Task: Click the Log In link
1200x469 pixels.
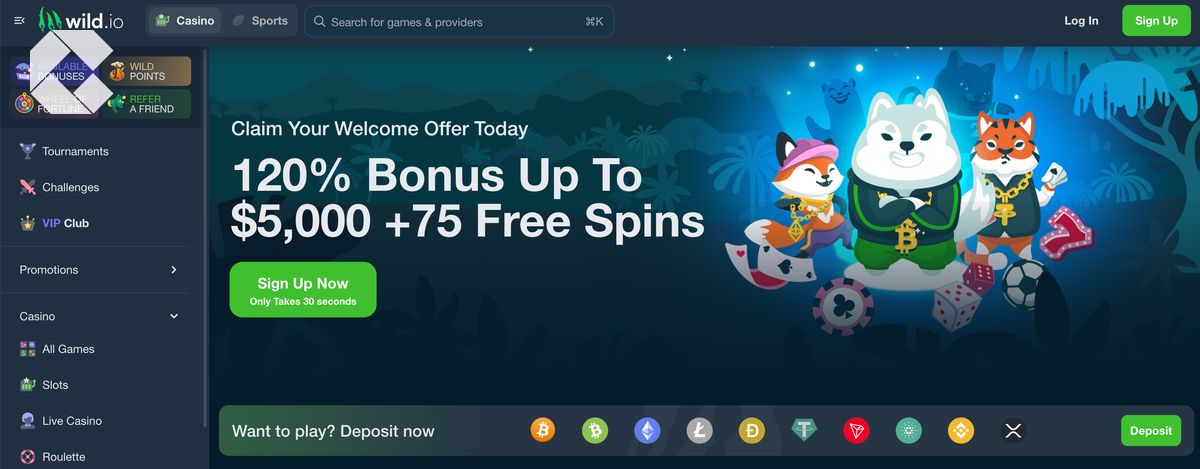Action: (1081, 21)
